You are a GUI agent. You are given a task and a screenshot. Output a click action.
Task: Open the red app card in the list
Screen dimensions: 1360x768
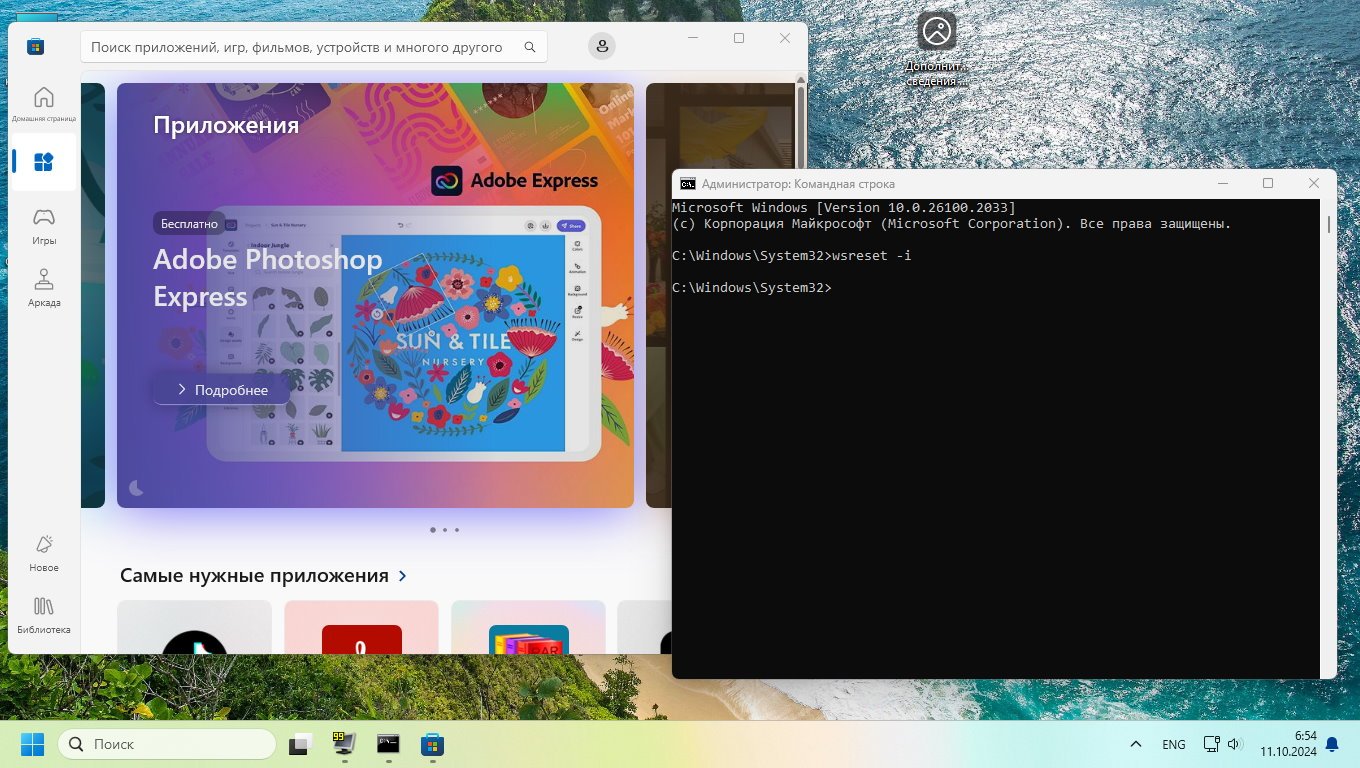pos(361,627)
